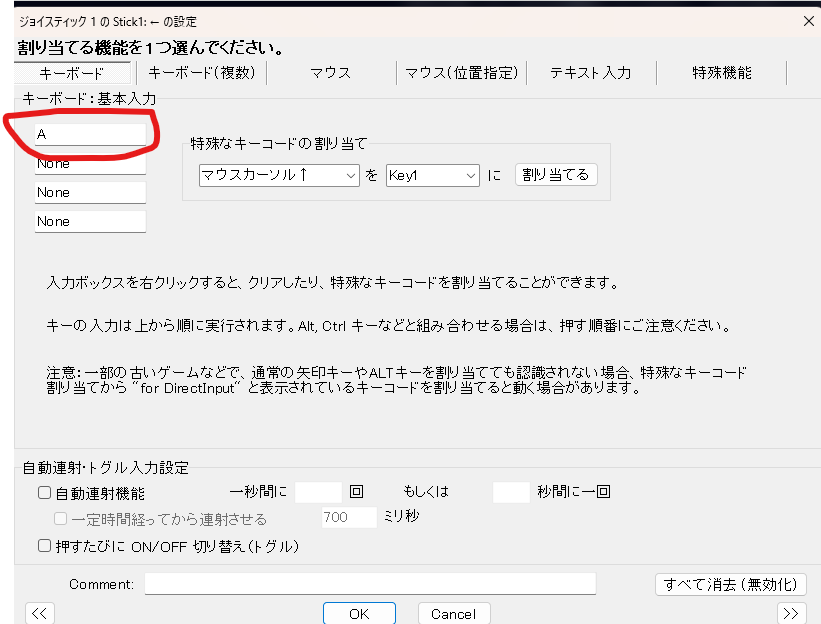This screenshot has width=821, height=624.
Task: Open the キーボード(複数) tab
Action: coord(202,73)
